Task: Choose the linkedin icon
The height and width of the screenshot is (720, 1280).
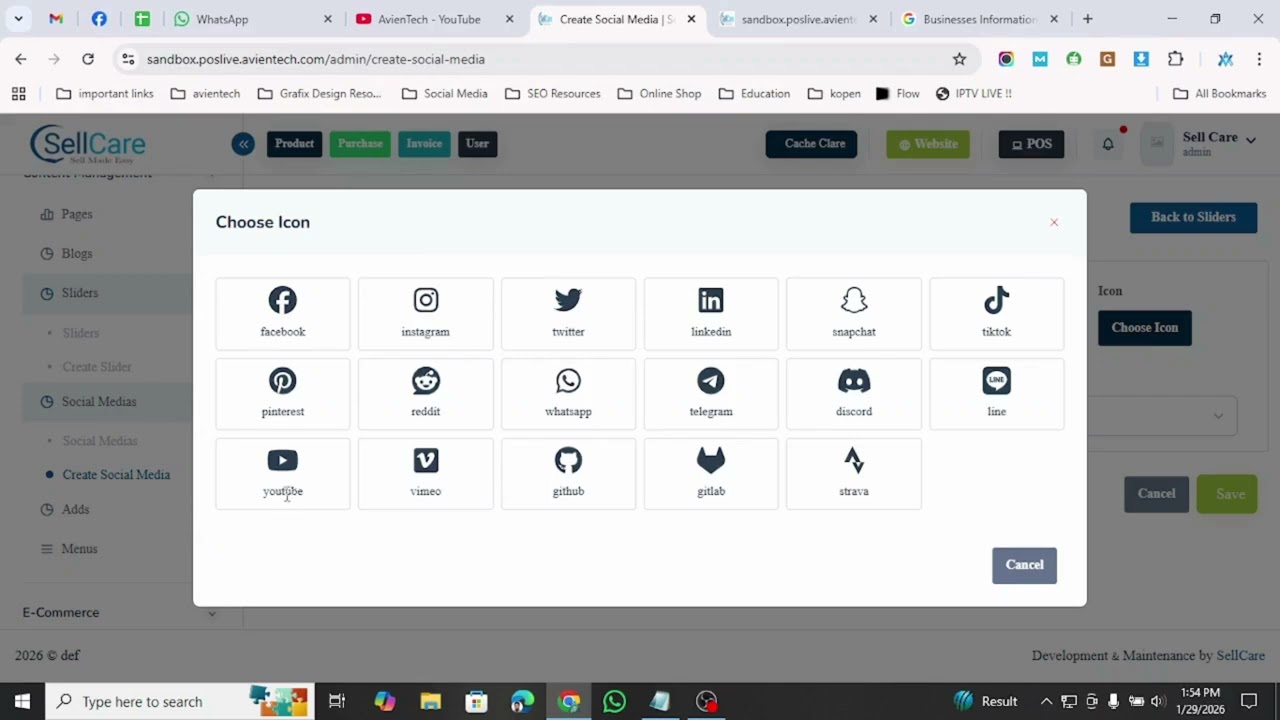Action: pyautogui.click(x=711, y=314)
